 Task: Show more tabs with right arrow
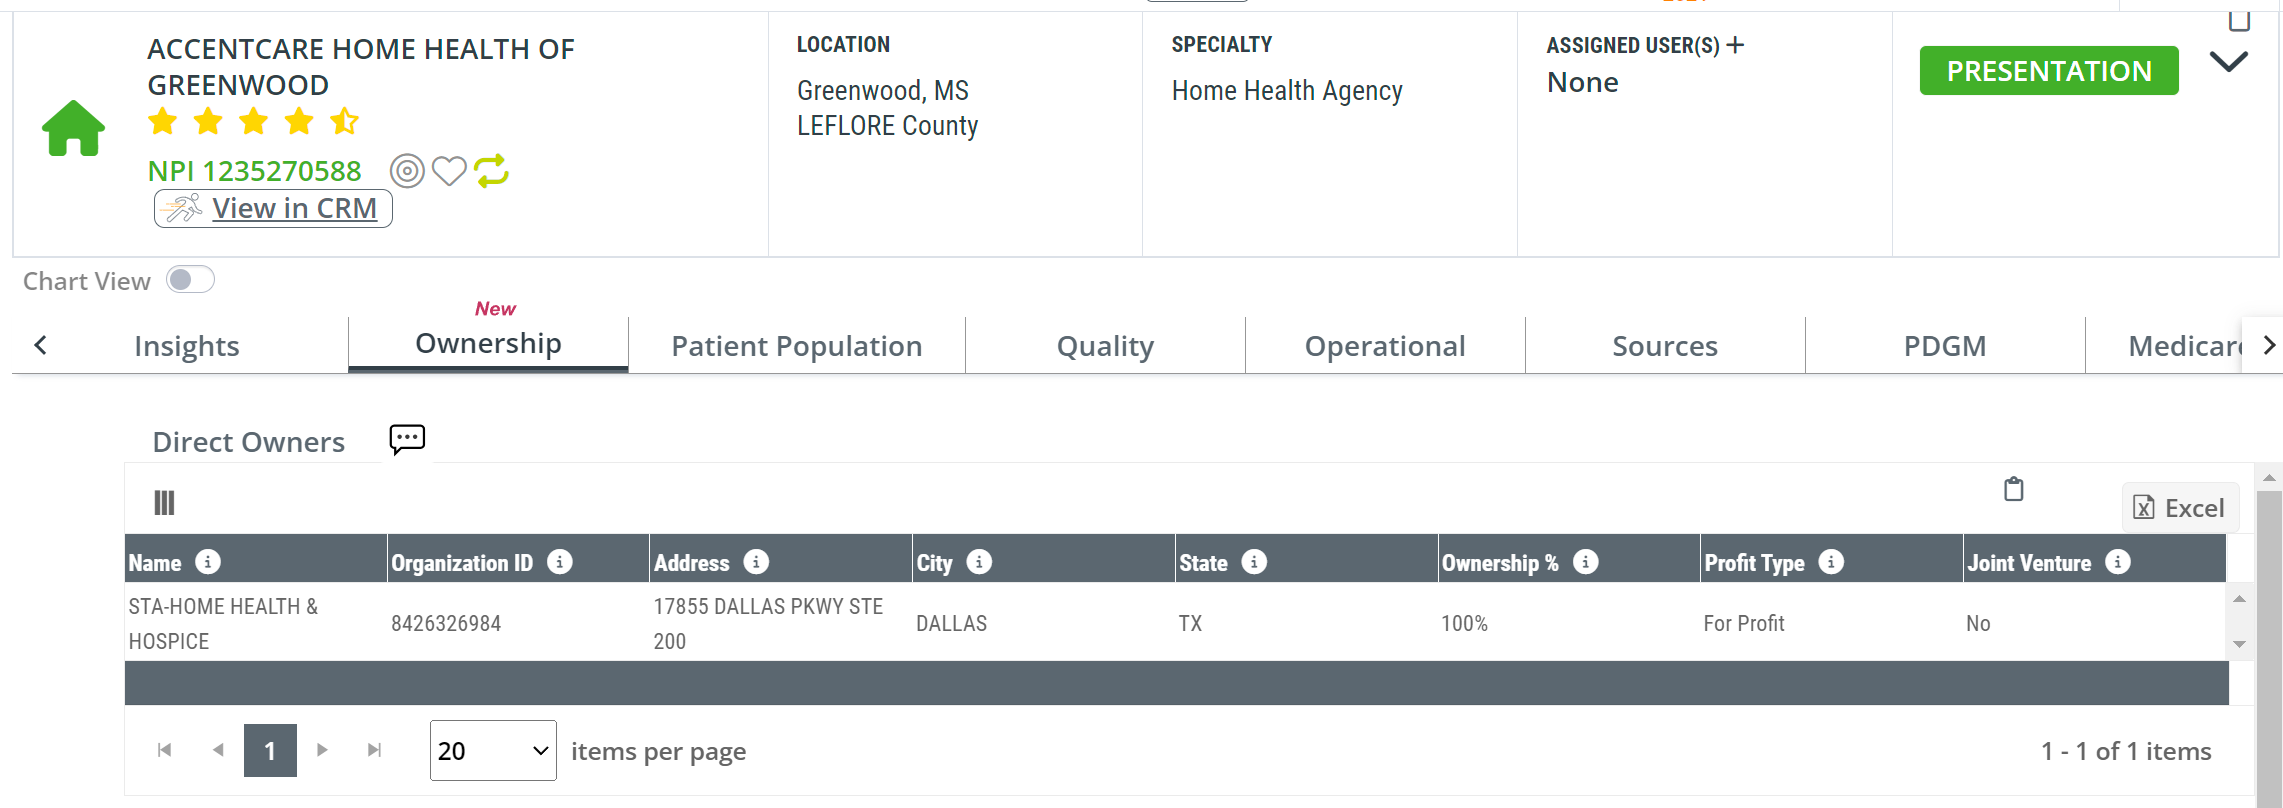pyautogui.click(x=2269, y=345)
